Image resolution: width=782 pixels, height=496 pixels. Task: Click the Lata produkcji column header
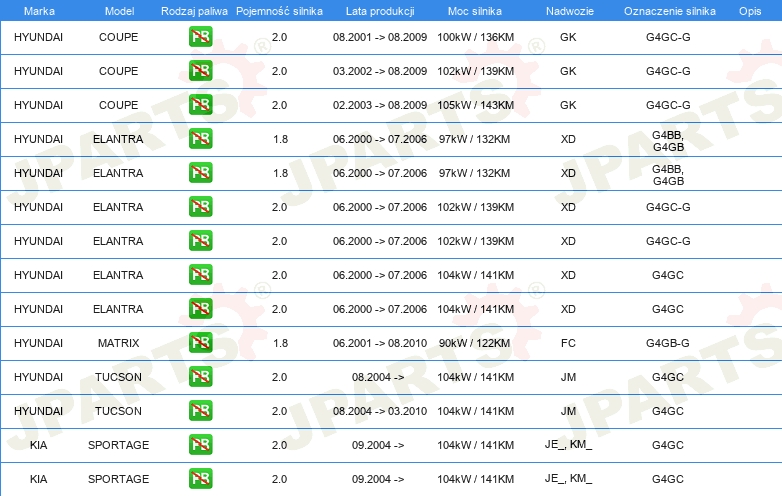tap(378, 10)
